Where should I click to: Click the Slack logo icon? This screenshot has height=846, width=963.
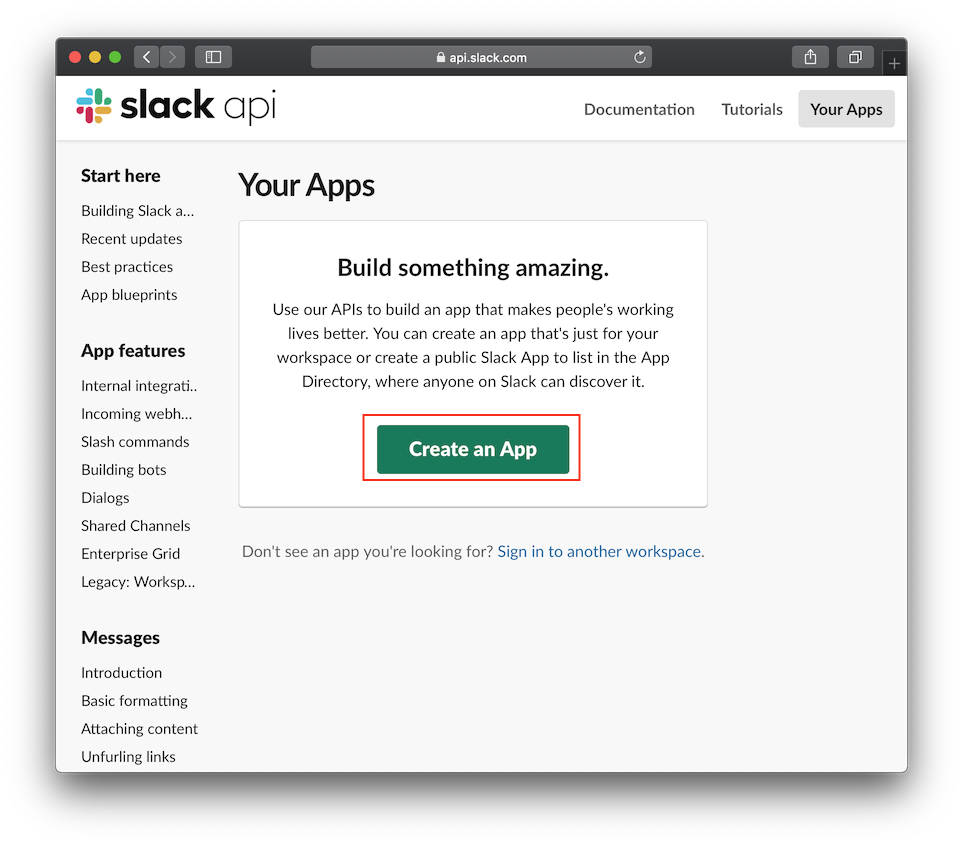pos(94,106)
